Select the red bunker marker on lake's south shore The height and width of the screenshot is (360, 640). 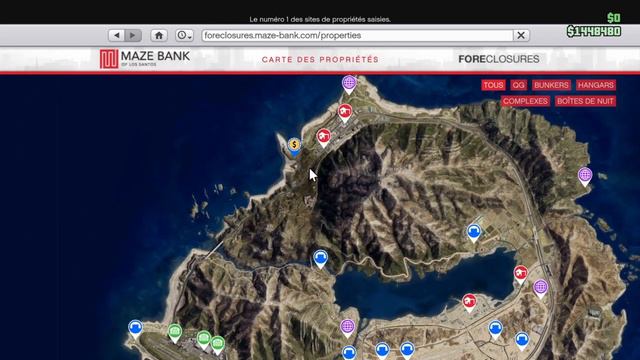coord(469,303)
